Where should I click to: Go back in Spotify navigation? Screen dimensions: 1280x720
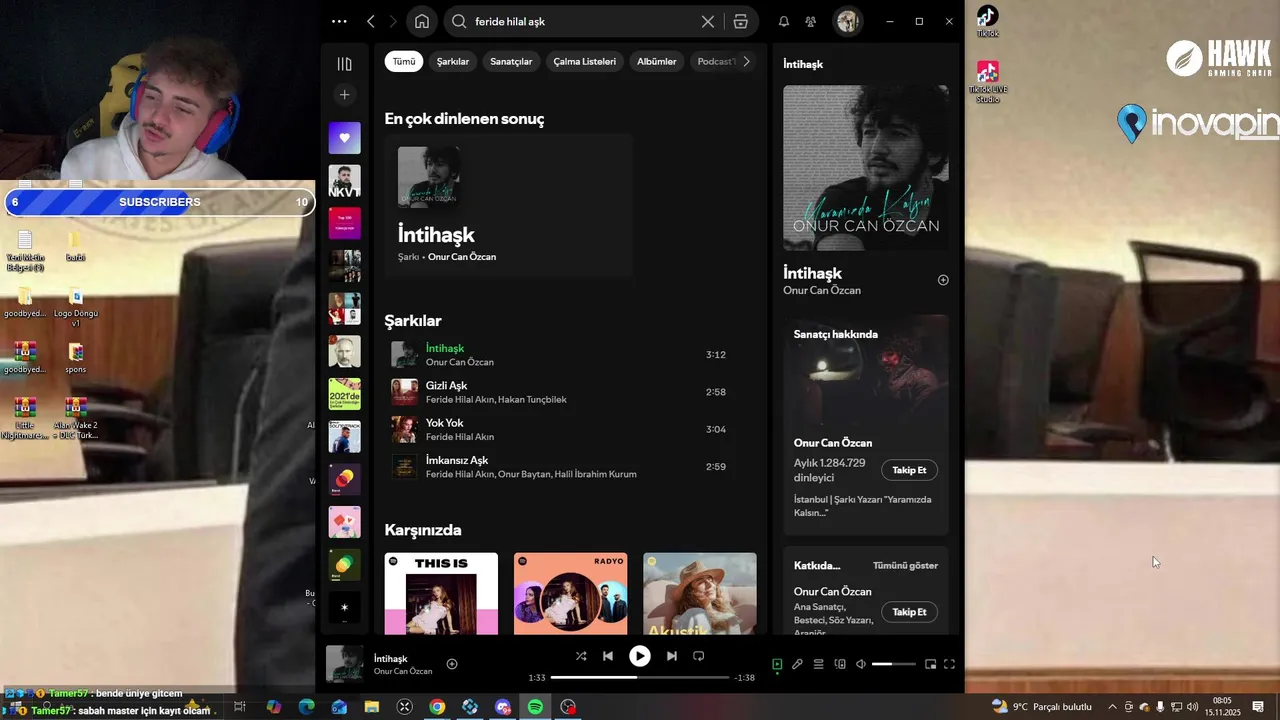pos(371,21)
